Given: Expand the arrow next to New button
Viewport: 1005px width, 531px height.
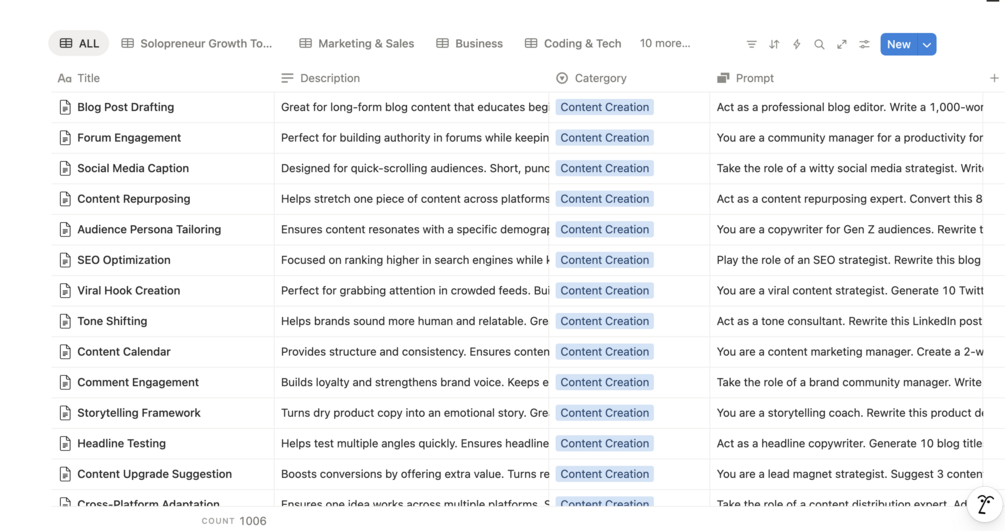Looking at the screenshot, I should (x=927, y=44).
